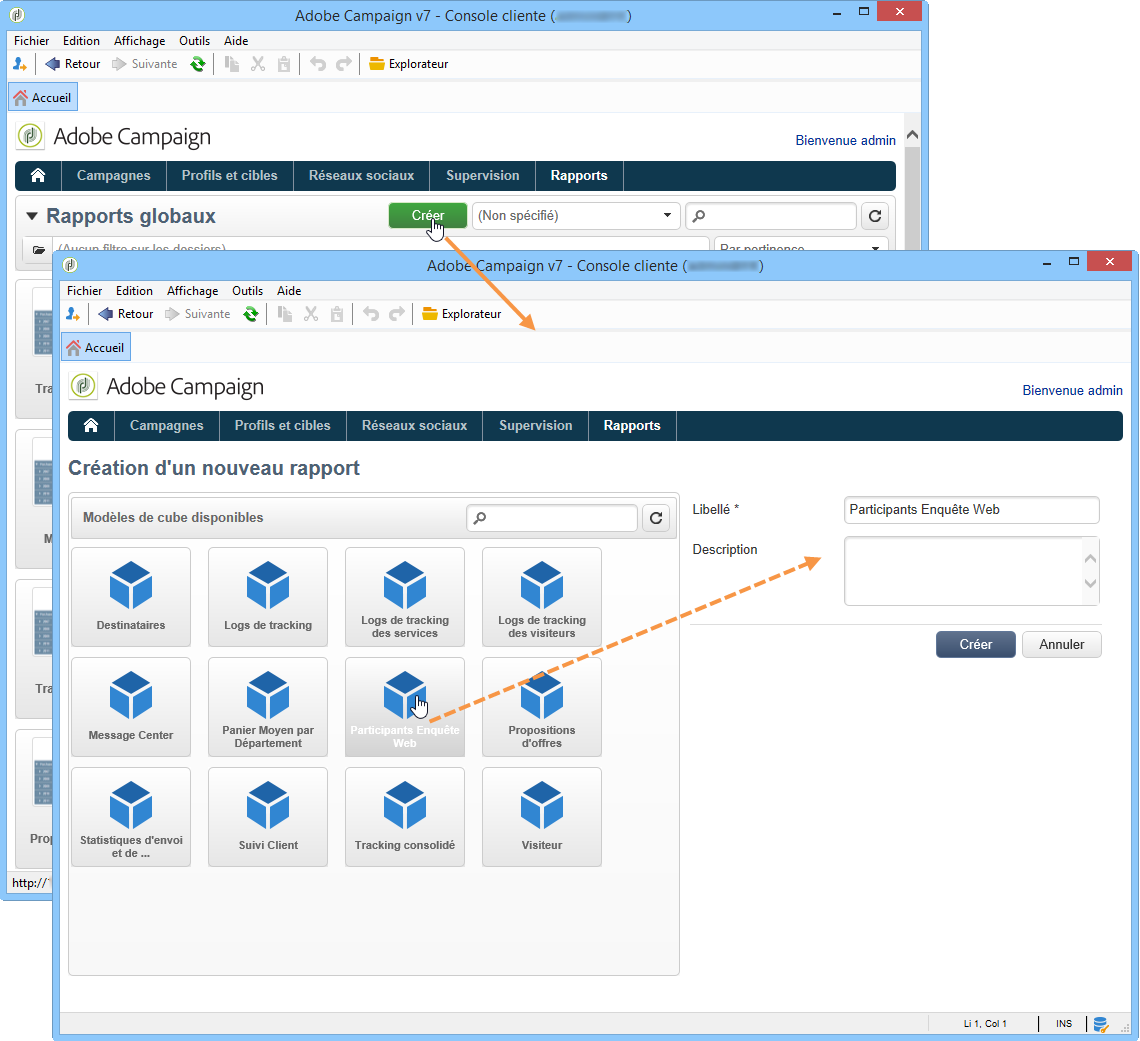Viewport: 1140px width, 1041px height.
Task: Click home icon in back window navbar
Action: (x=38, y=175)
